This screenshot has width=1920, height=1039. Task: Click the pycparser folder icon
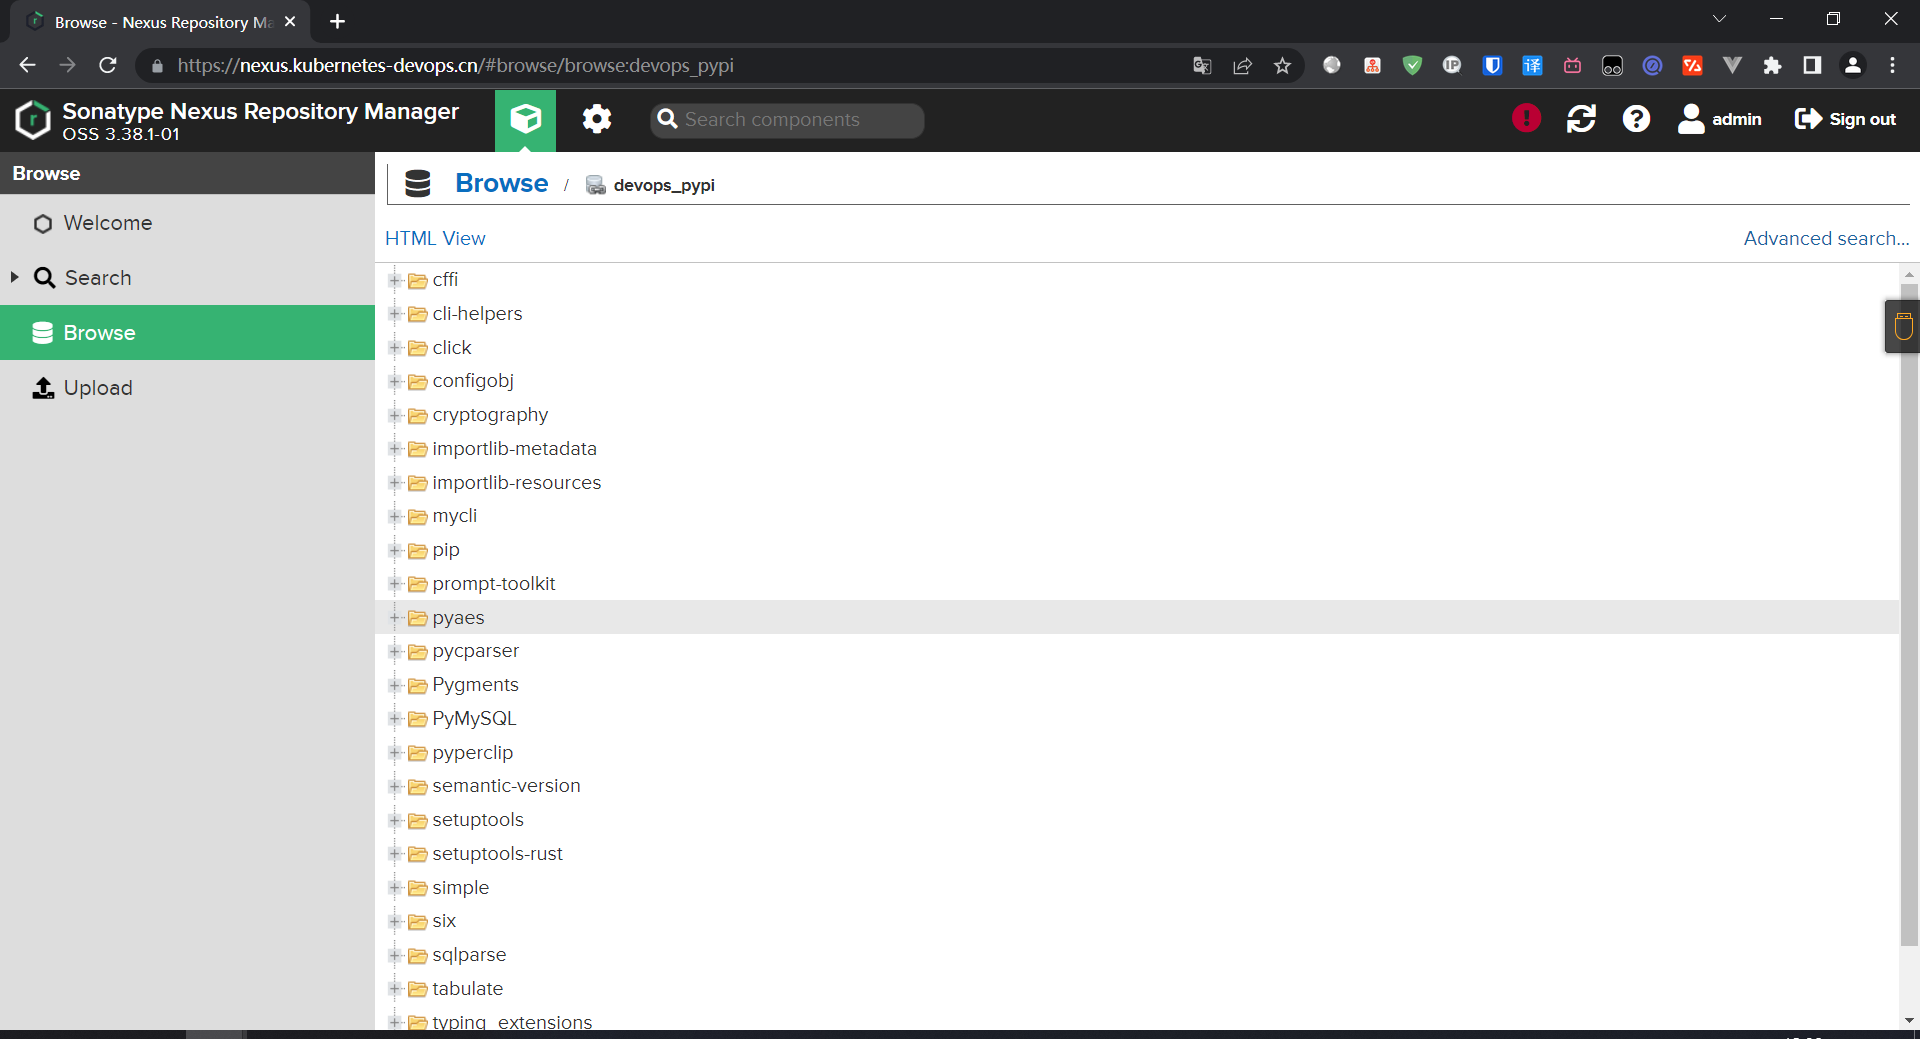click(418, 652)
